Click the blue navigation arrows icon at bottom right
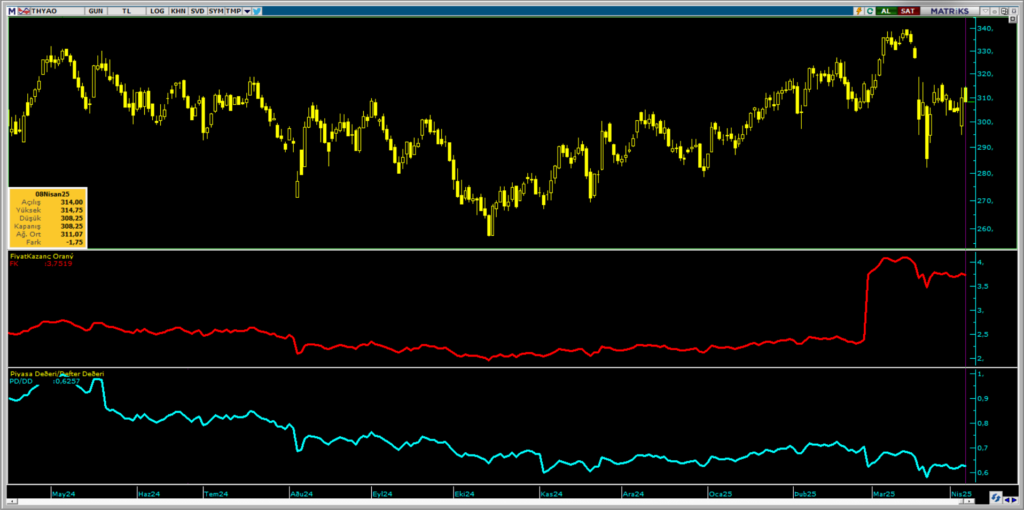The width and height of the screenshot is (1024, 510). [x=996, y=497]
